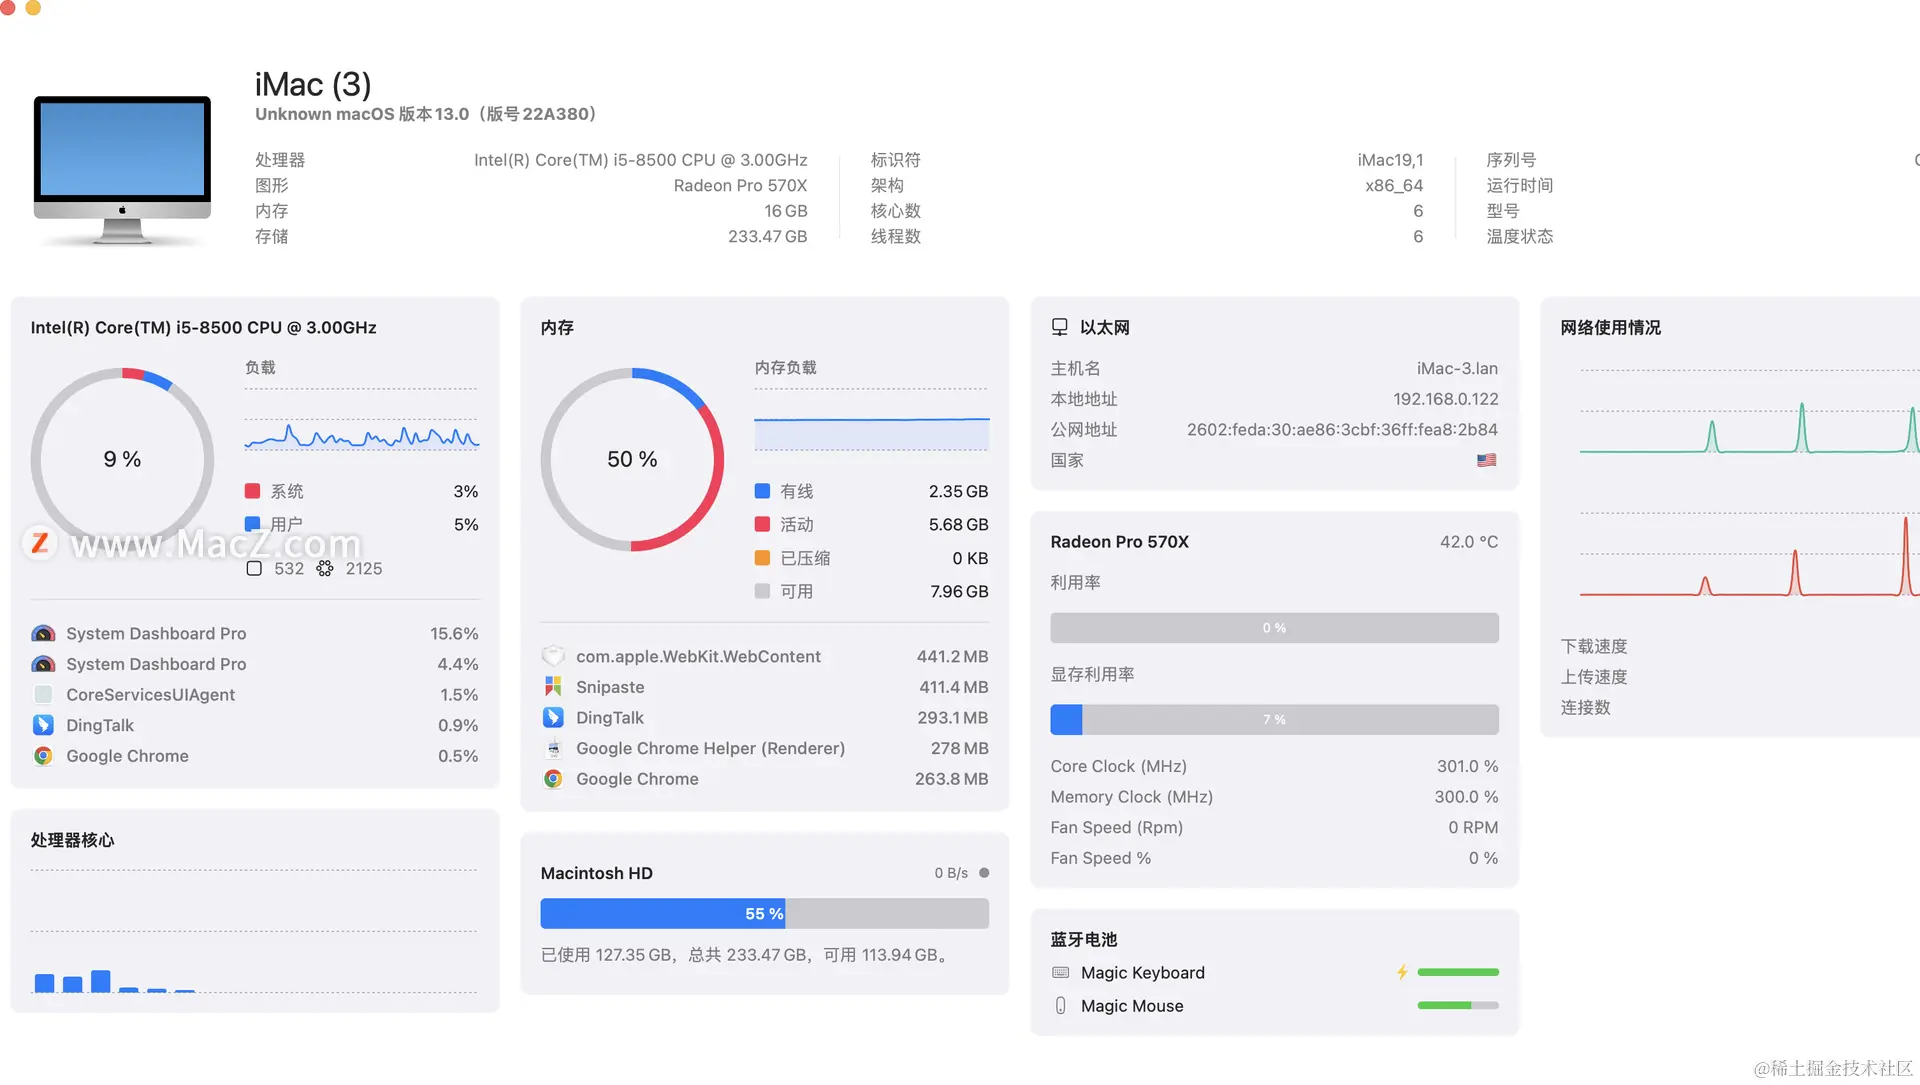Click the CoreServicesUIAgent process entry
Viewport: 1920px width, 1085px height.
point(150,695)
